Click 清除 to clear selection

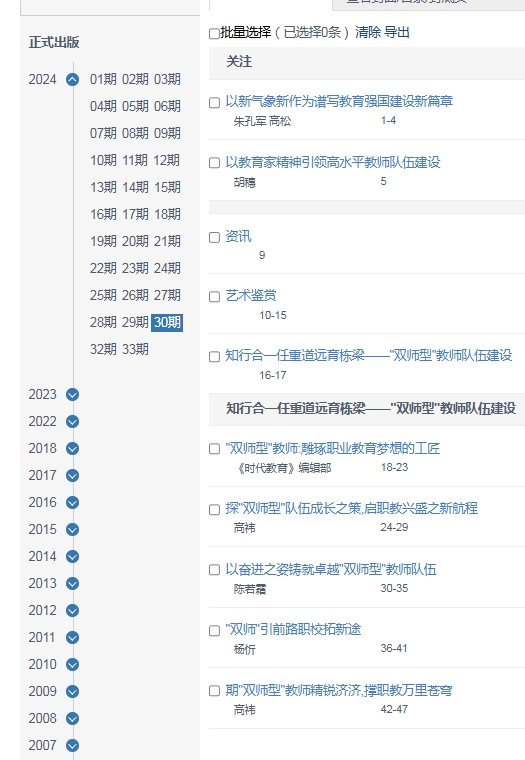(368, 32)
